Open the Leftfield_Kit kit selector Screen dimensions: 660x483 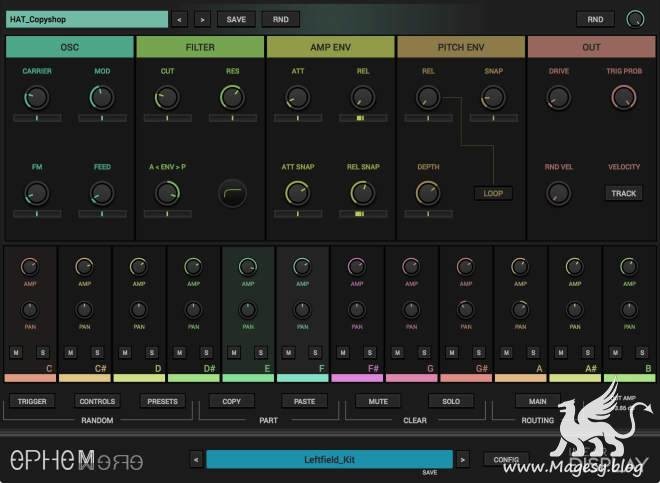click(330, 459)
